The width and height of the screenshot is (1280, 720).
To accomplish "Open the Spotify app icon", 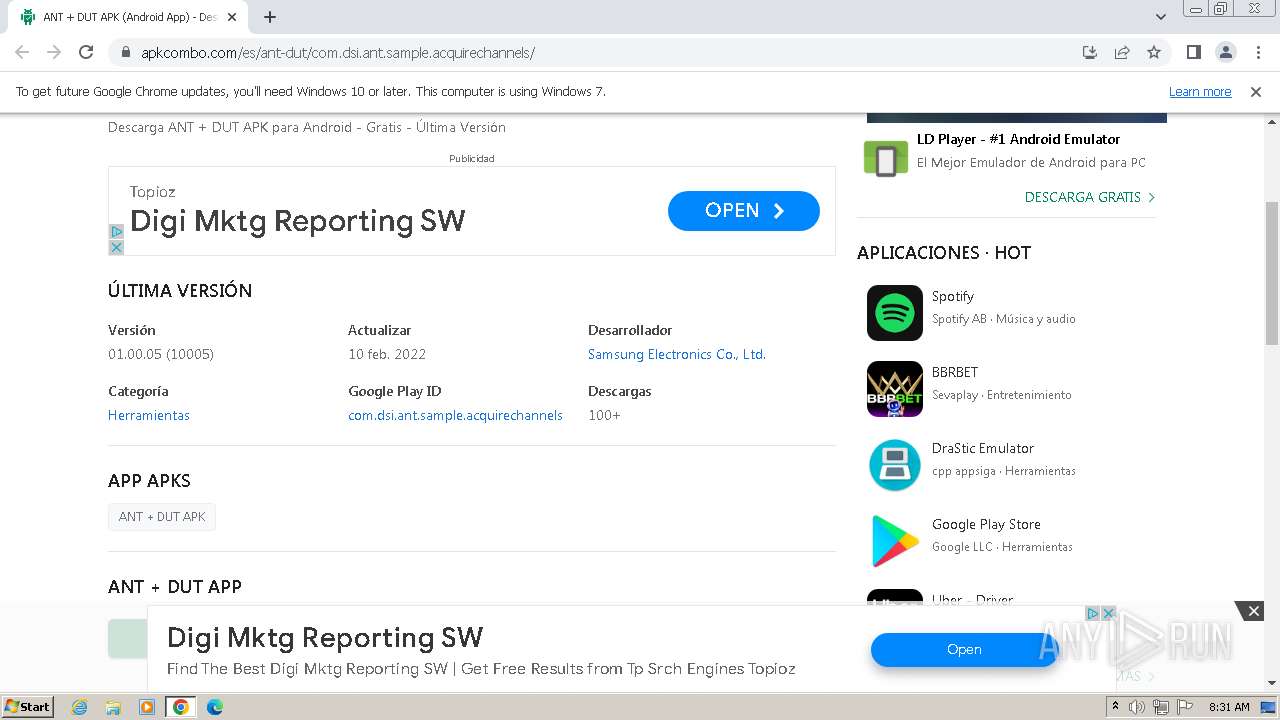I will (894, 313).
